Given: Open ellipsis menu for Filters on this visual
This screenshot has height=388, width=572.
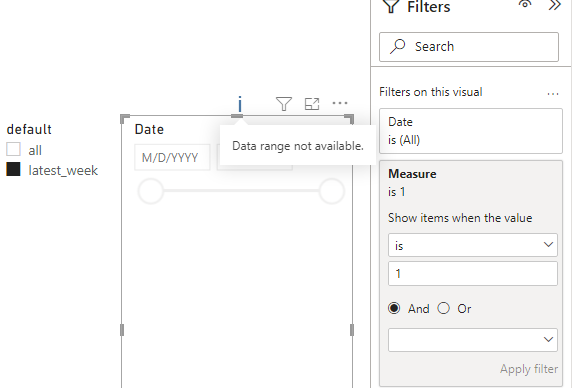Looking at the screenshot, I should (553, 94).
